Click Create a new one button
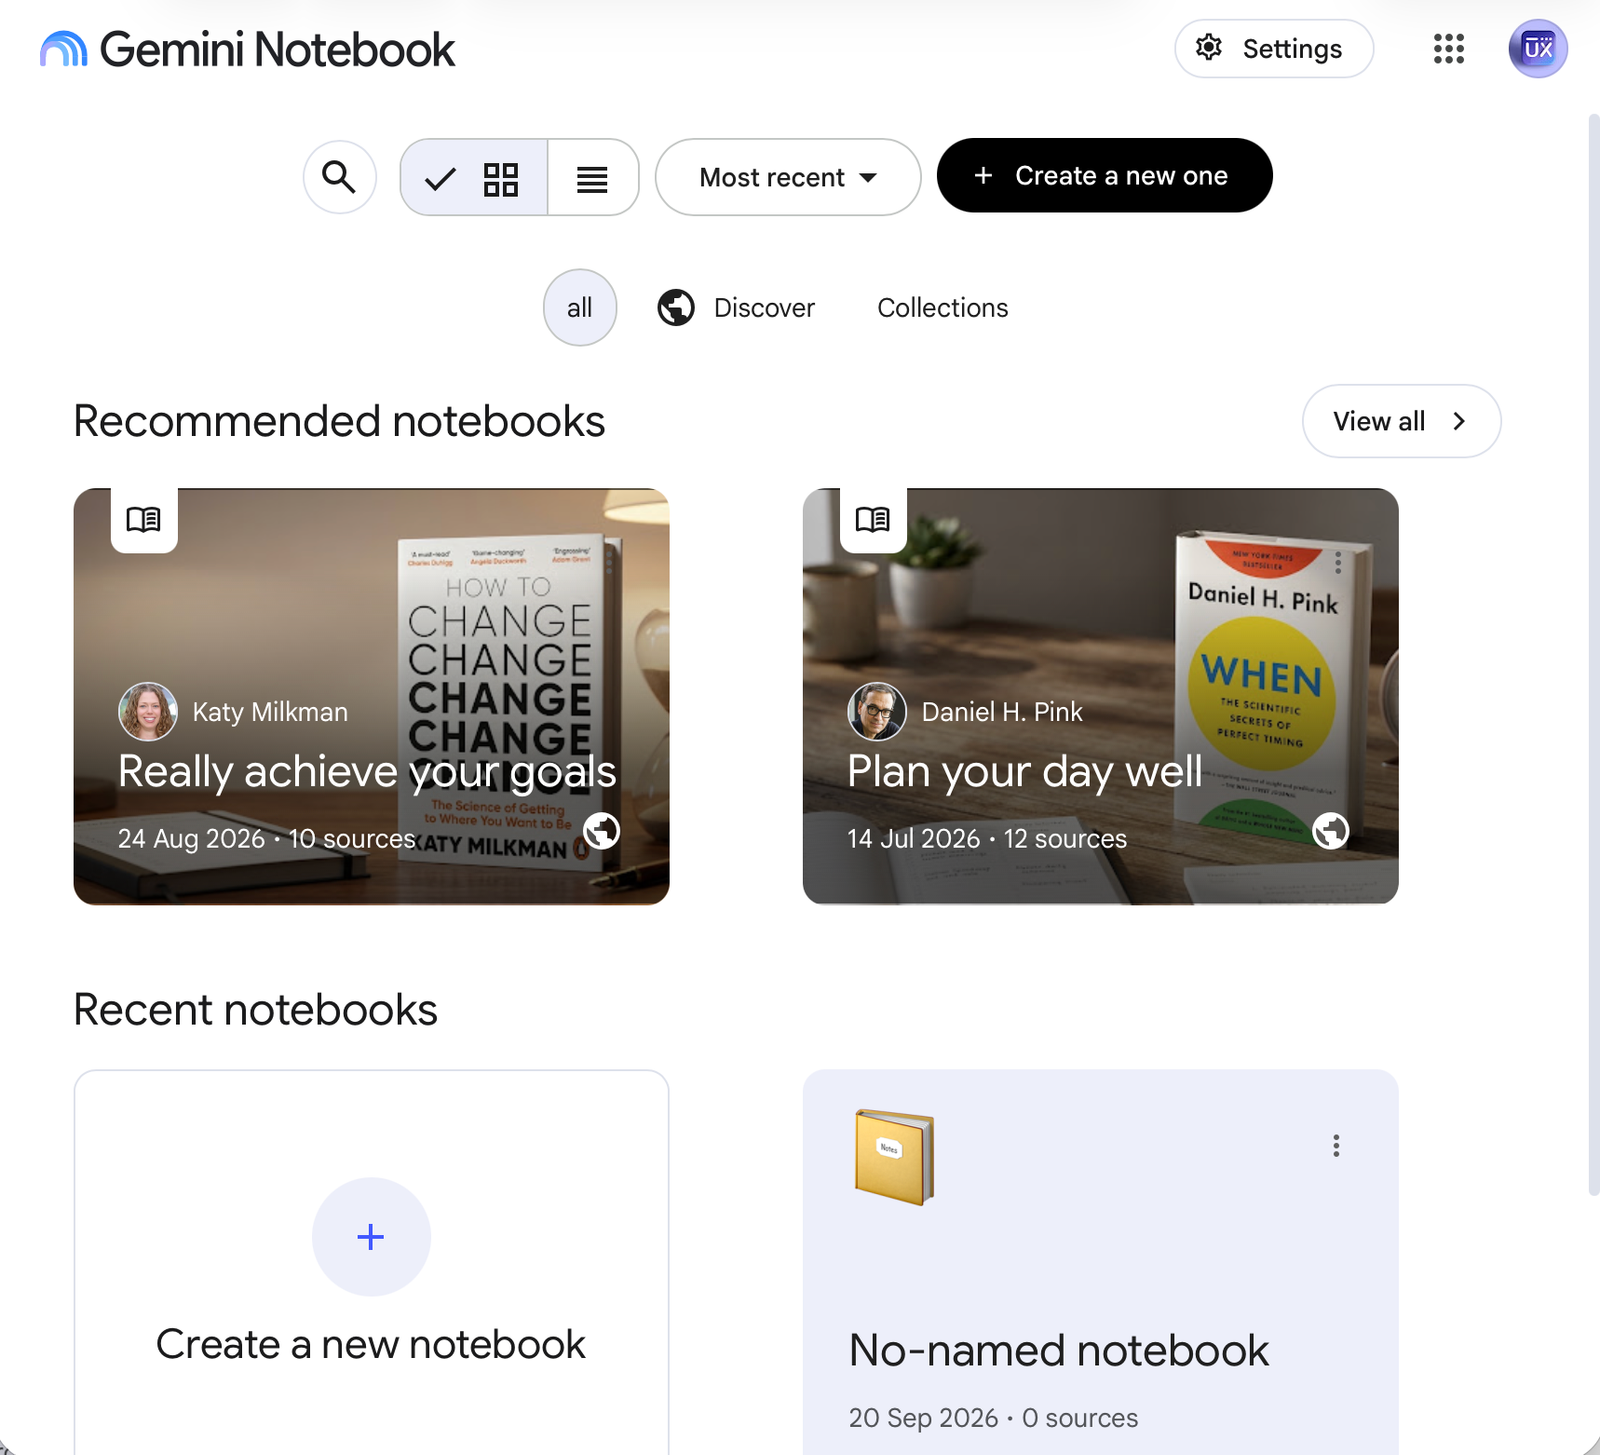Viewport: 1600px width, 1455px height. pos(1104,175)
